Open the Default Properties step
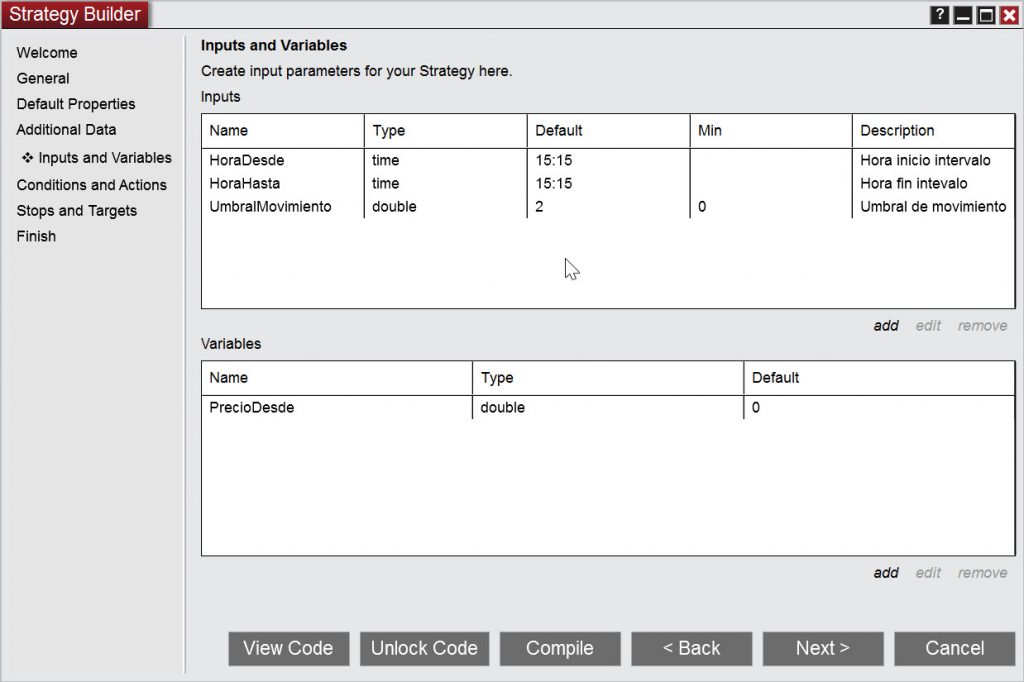The width and height of the screenshot is (1024, 682). point(76,104)
